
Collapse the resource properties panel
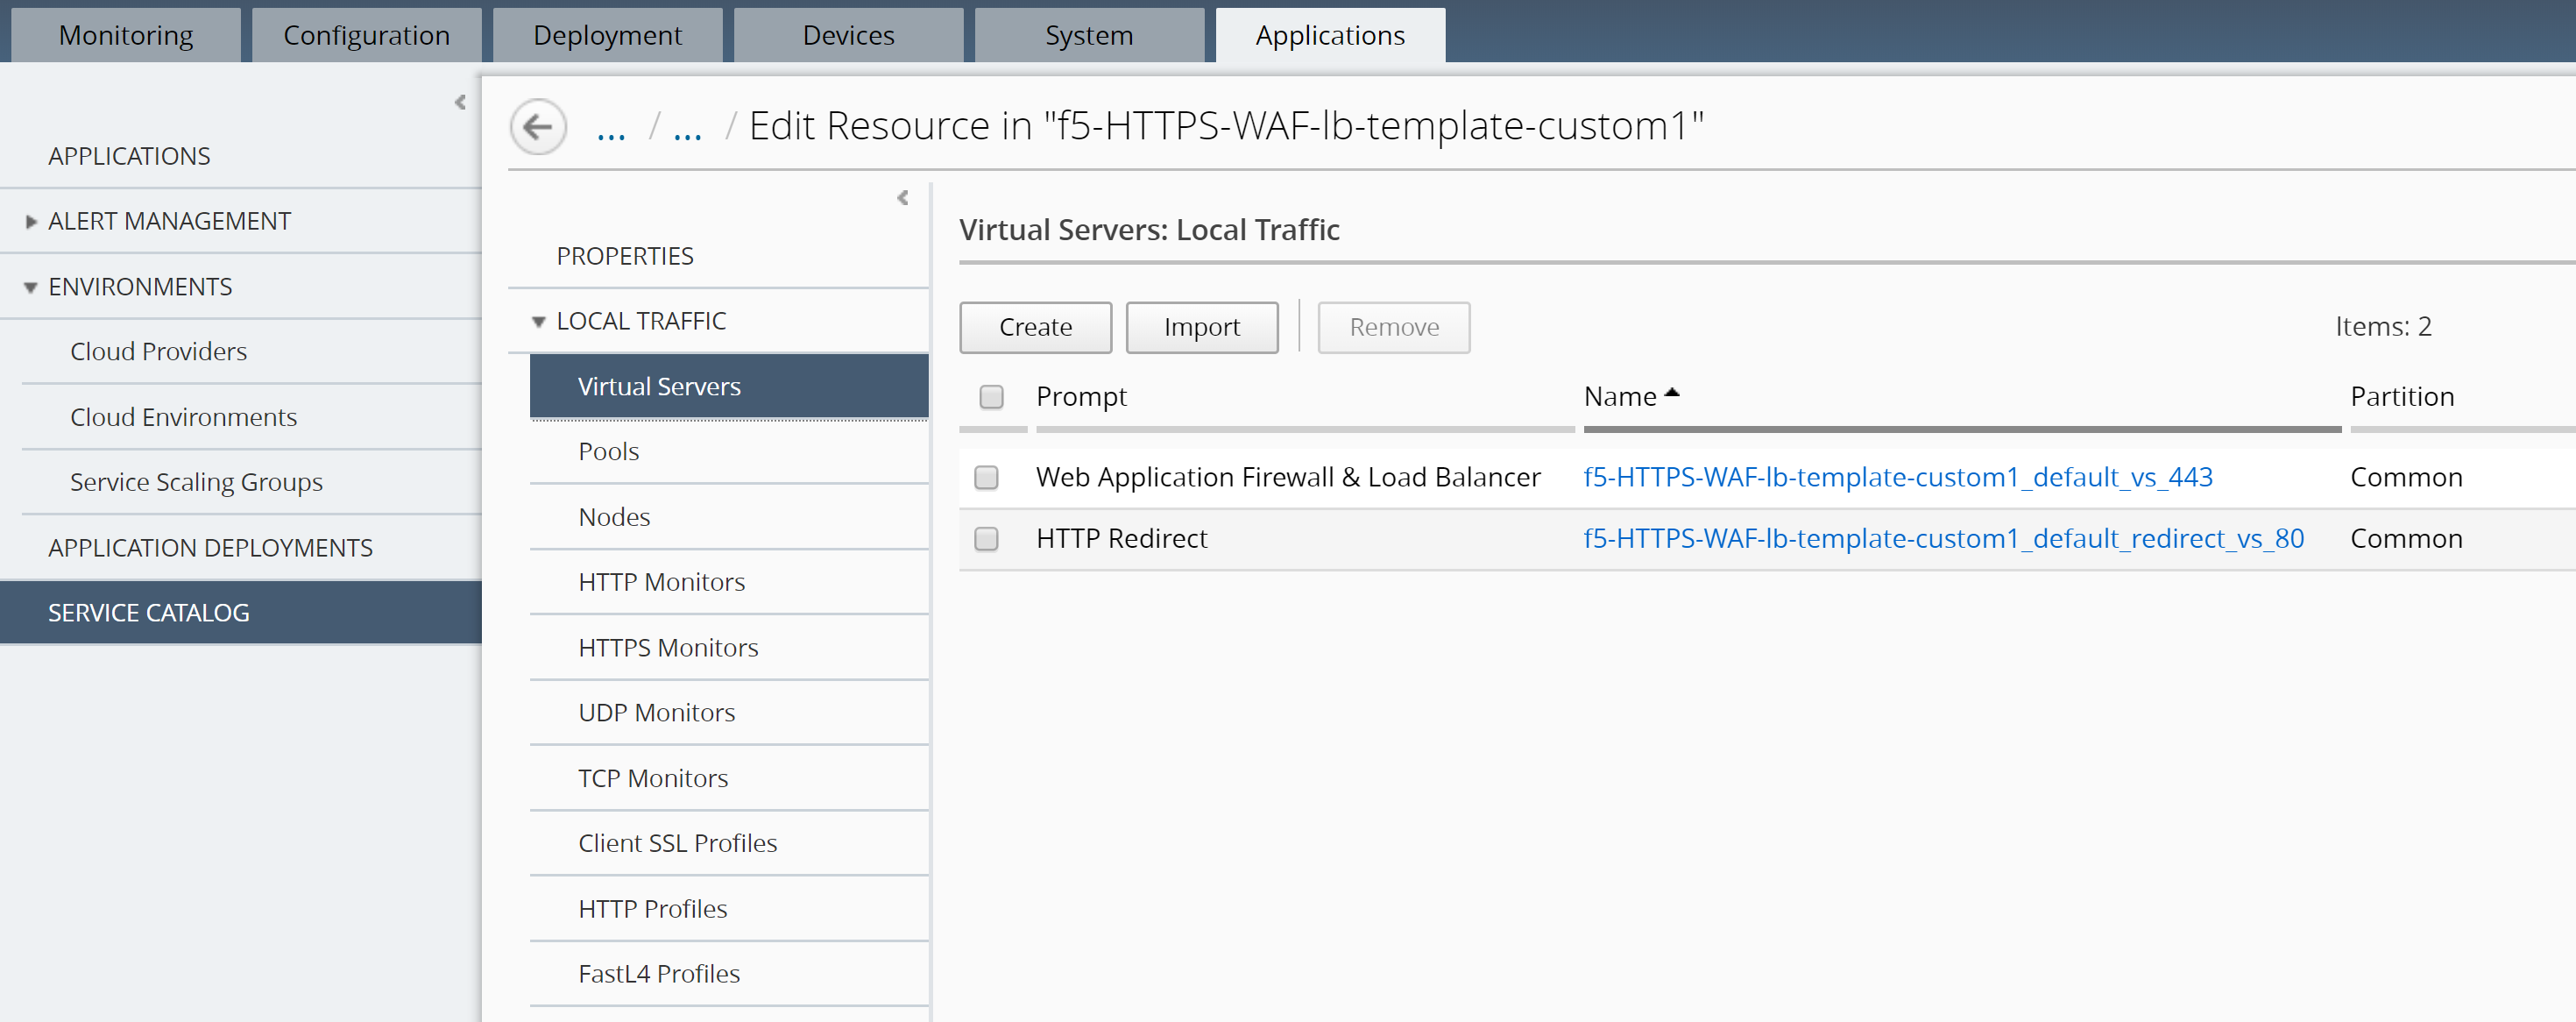tap(903, 198)
